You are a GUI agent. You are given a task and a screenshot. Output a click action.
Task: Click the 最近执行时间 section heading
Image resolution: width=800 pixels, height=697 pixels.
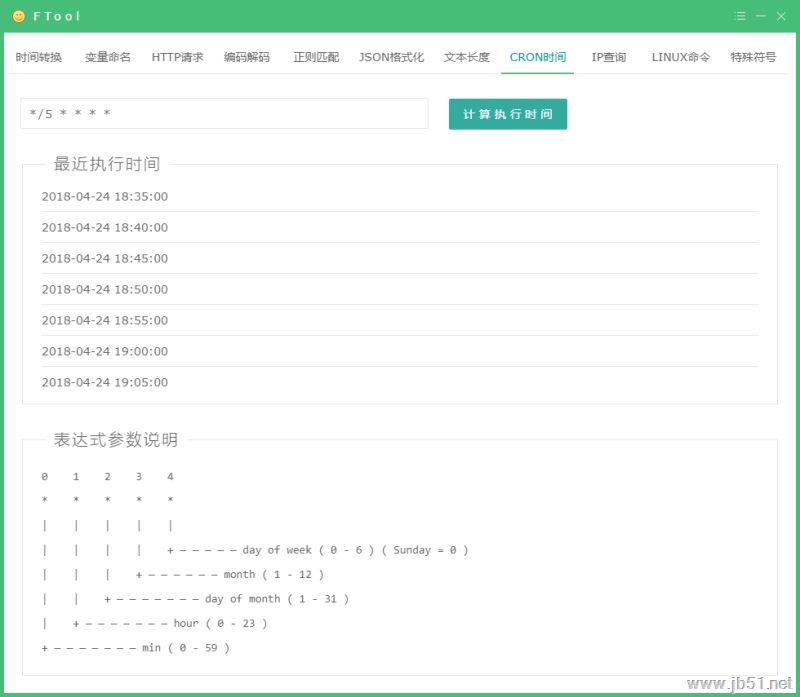(107, 164)
